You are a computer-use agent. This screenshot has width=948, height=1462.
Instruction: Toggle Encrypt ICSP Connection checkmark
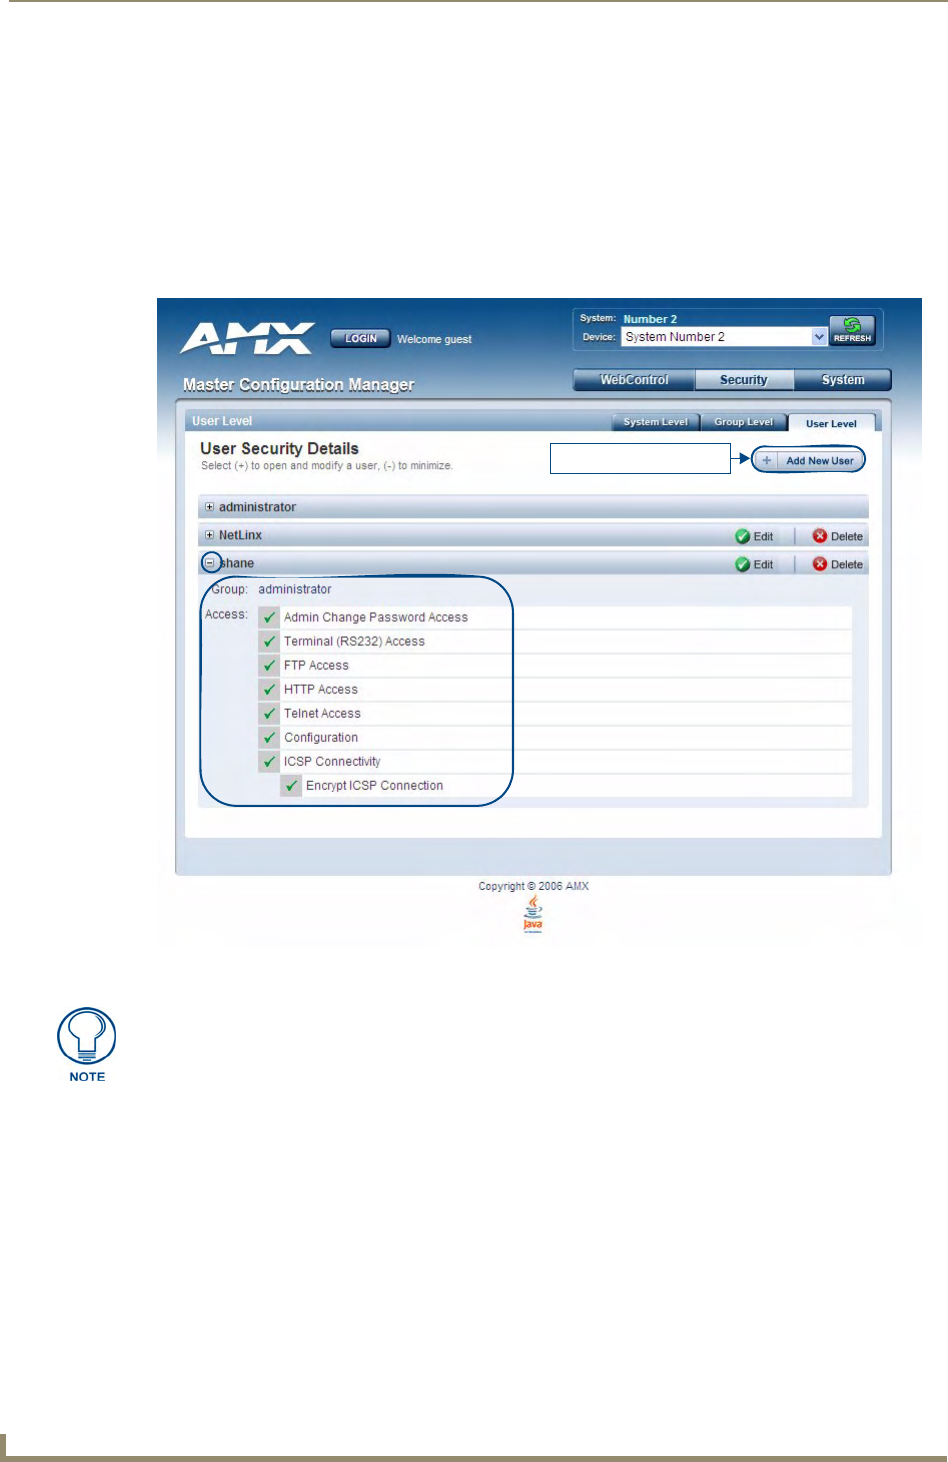coord(291,785)
